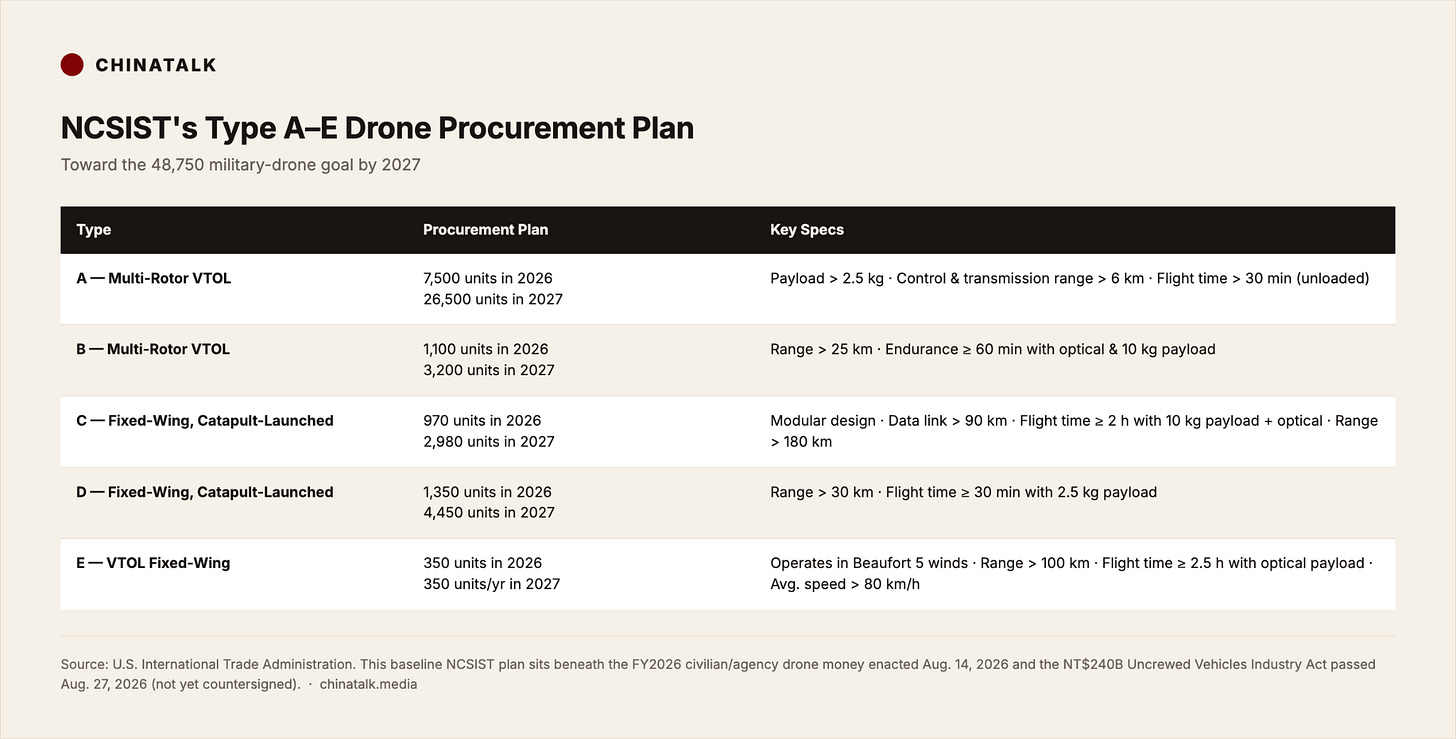Click the red ChinaTalk logo circle

(72, 65)
